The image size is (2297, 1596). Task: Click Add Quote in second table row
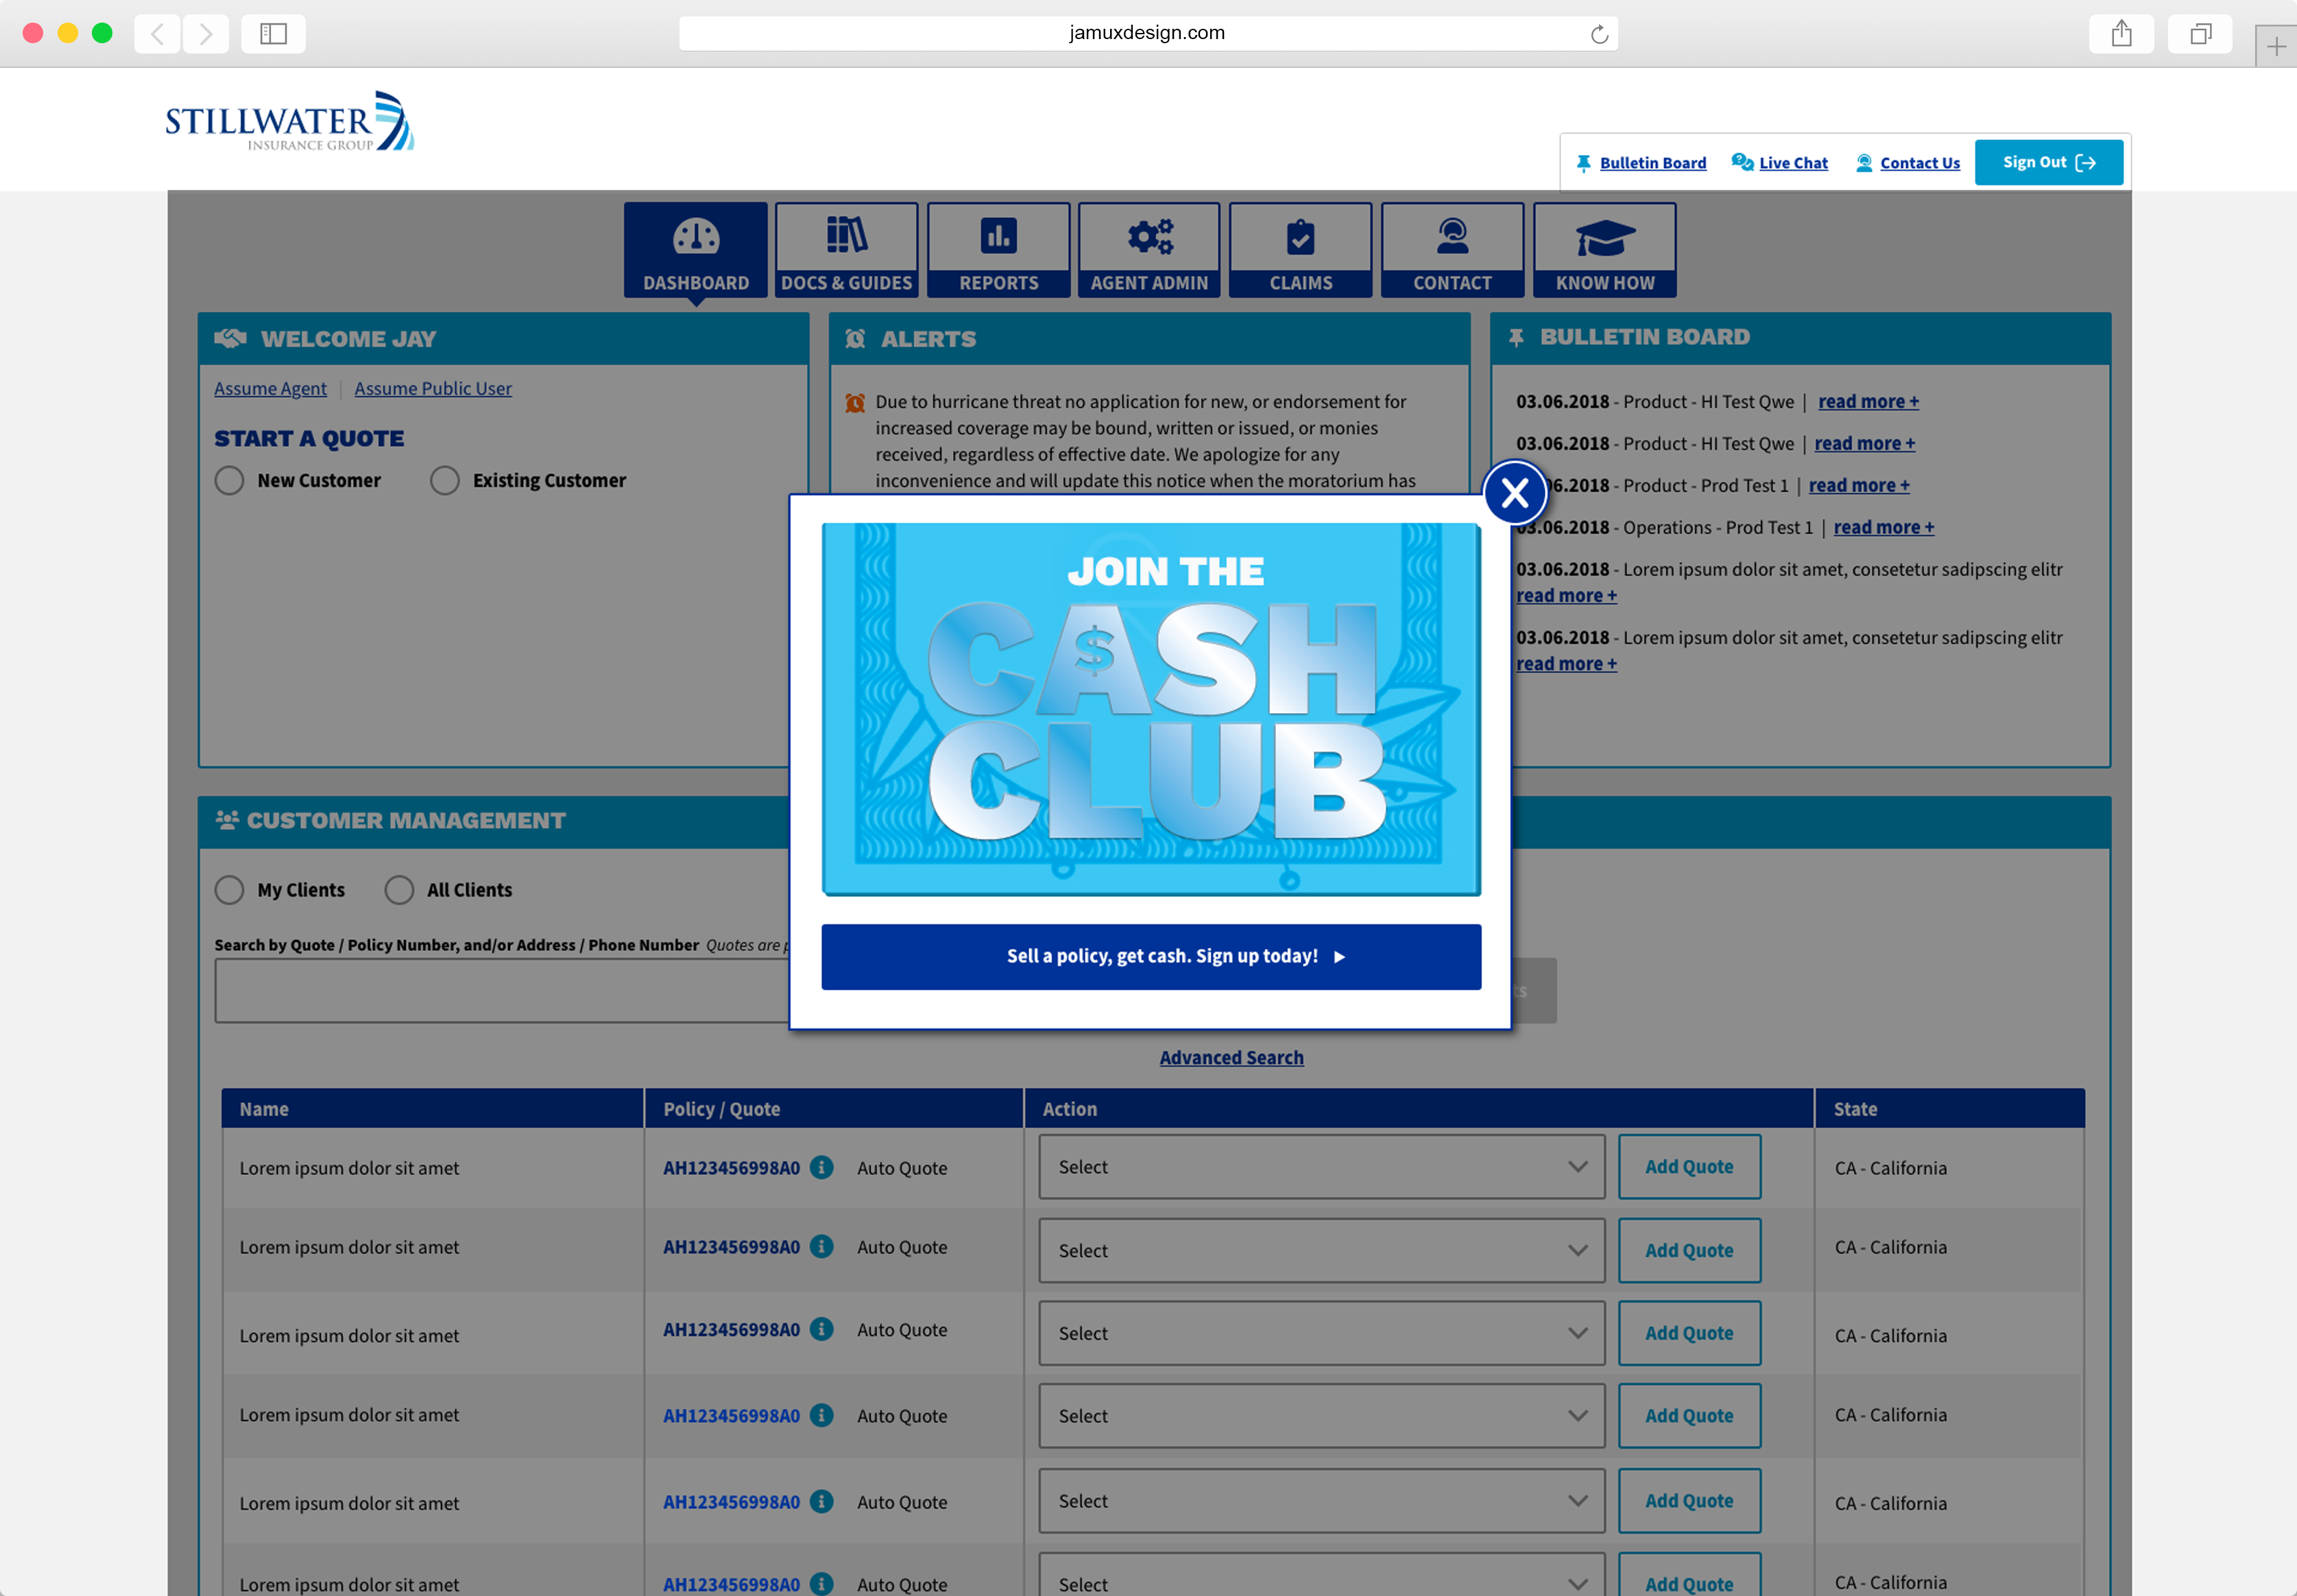point(1689,1251)
